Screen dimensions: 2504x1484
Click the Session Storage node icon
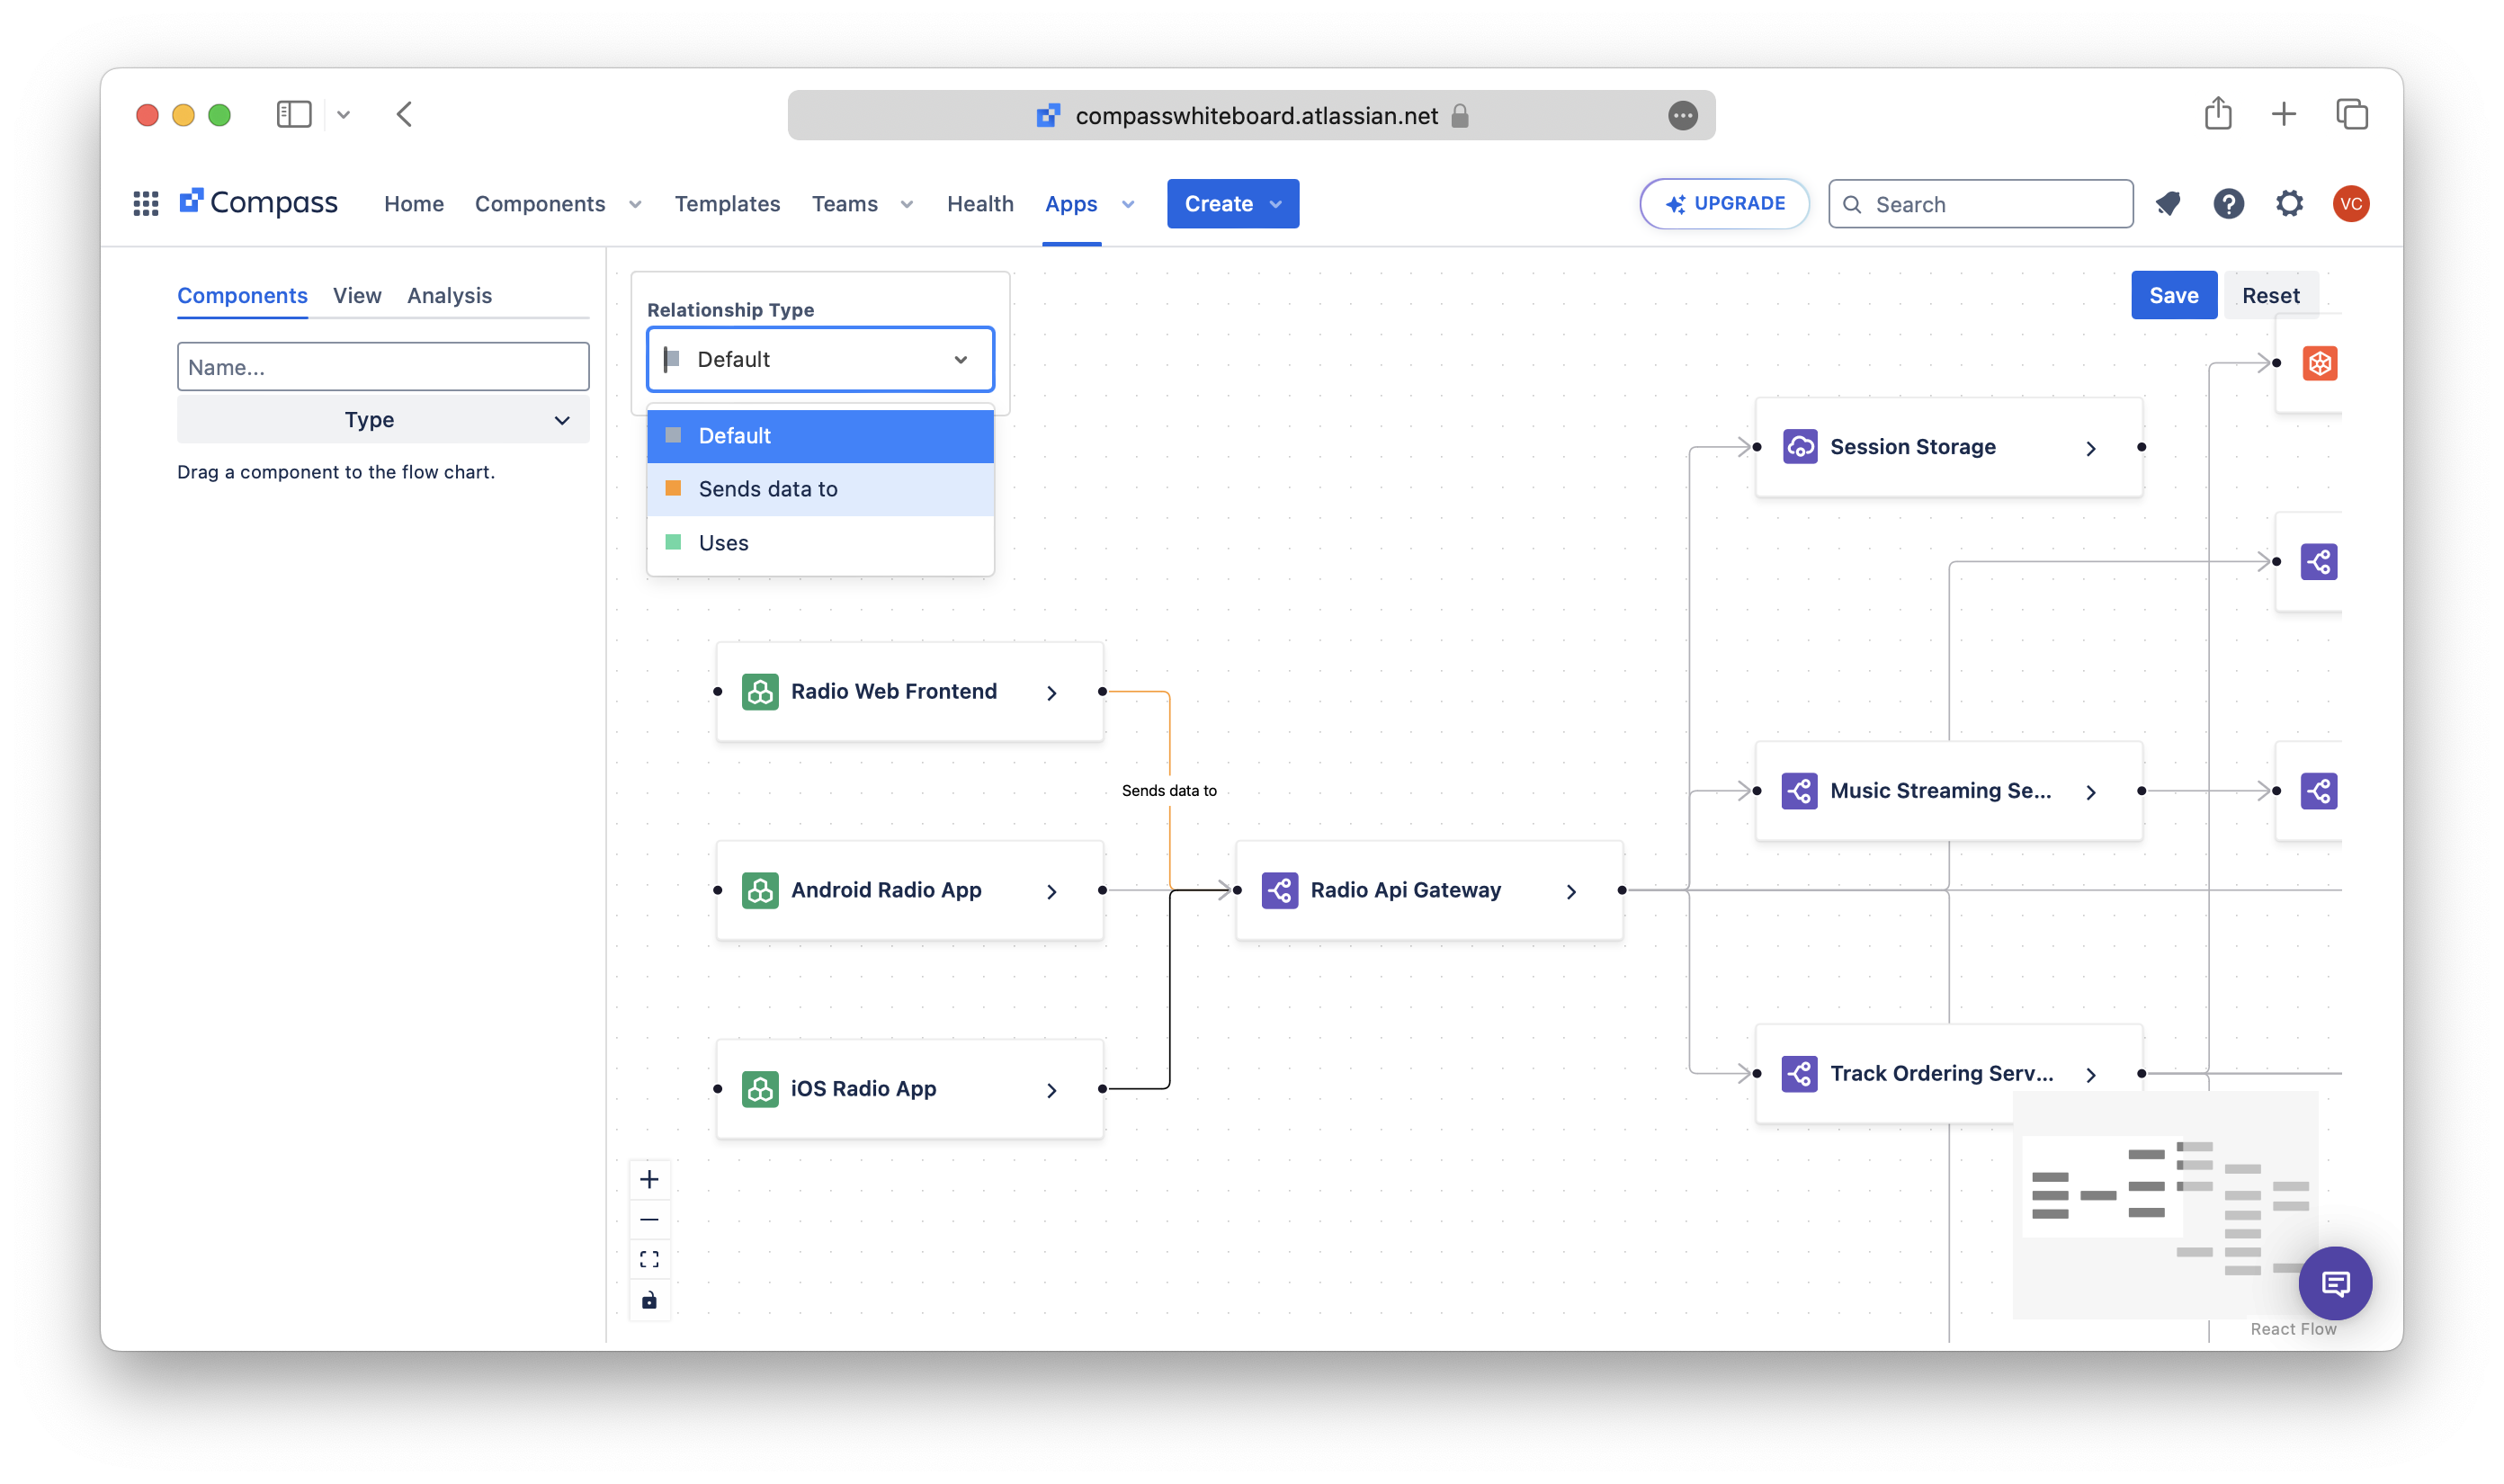(x=1800, y=447)
